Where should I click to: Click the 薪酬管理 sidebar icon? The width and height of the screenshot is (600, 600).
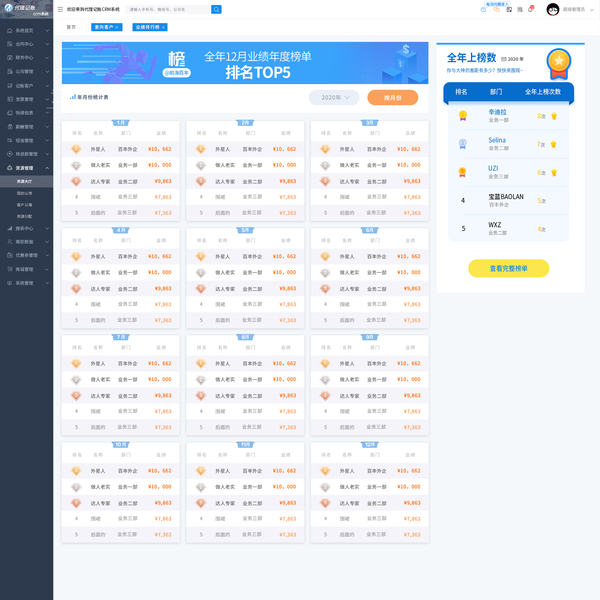[10, 127]
